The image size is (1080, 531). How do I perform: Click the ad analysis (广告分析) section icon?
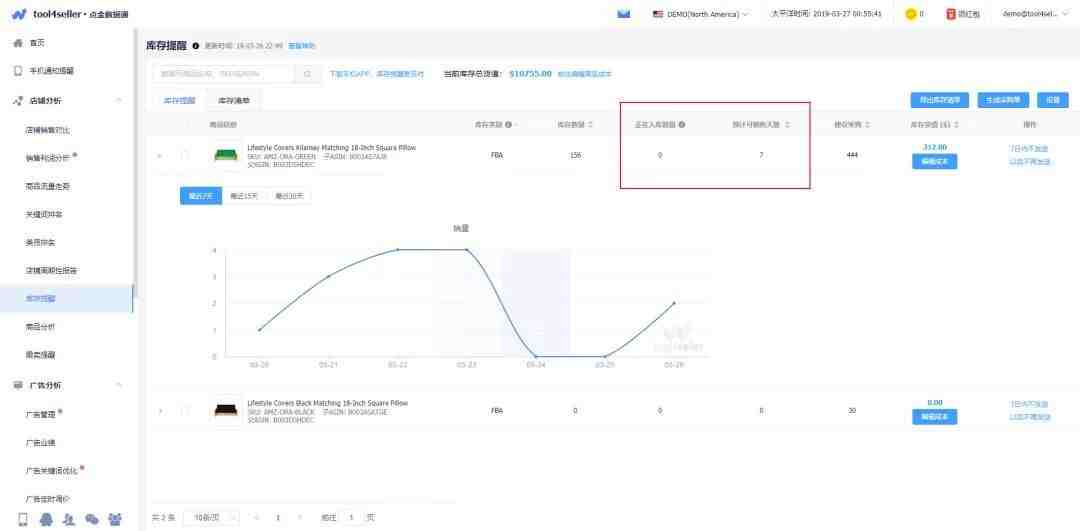tap(19, 385)
